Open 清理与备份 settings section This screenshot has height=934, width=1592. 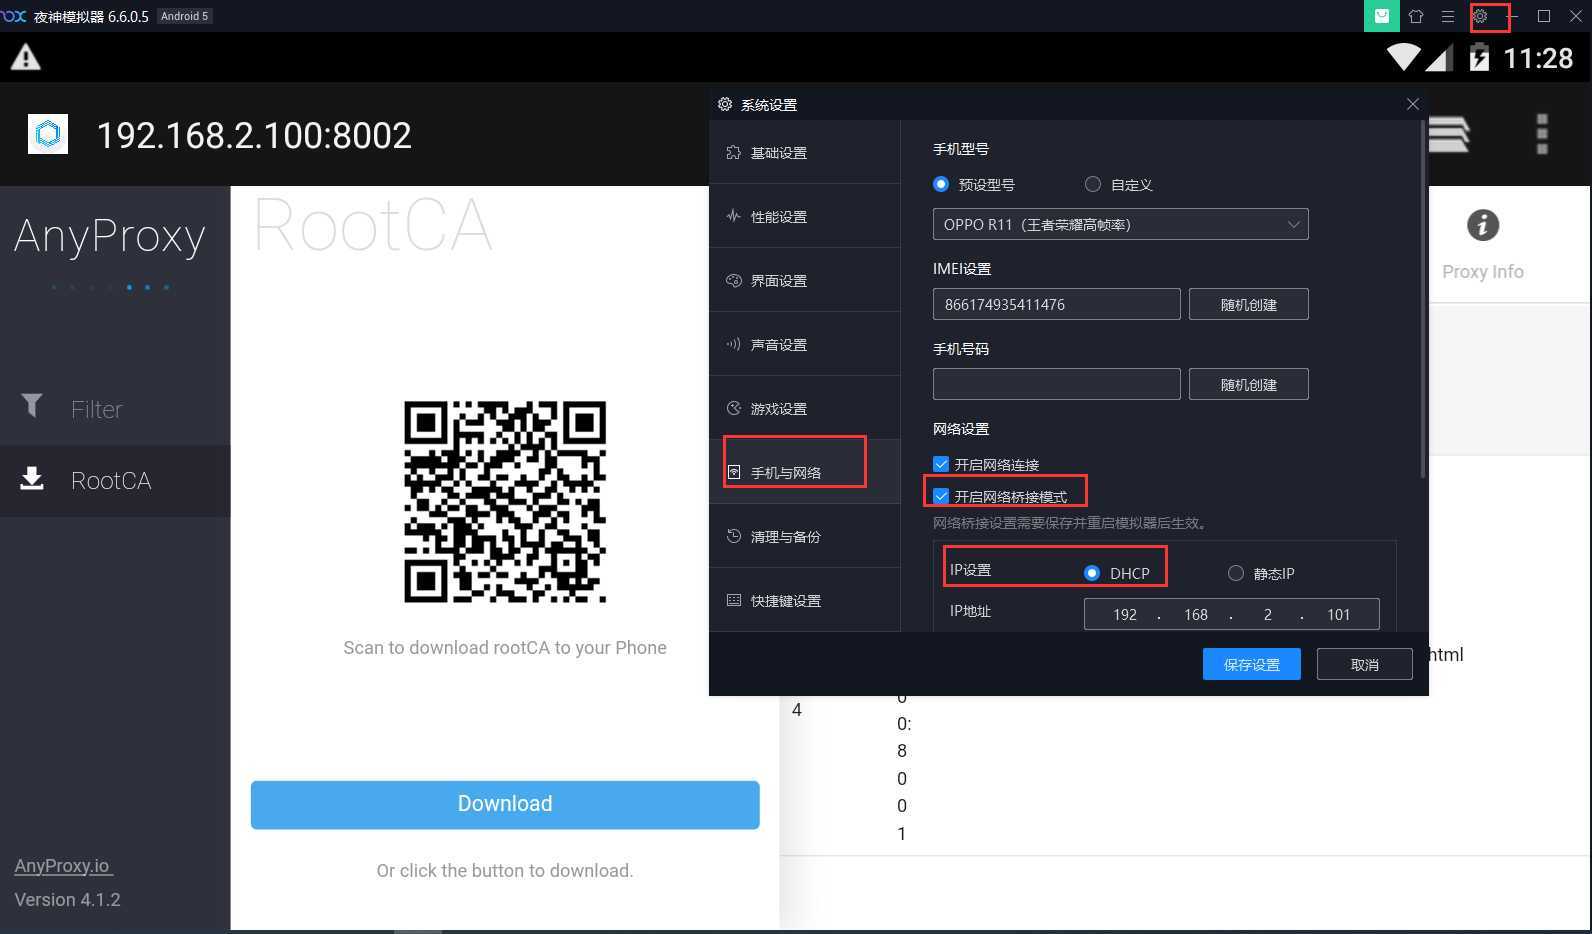pyautogui.click(x=805, y=536)
